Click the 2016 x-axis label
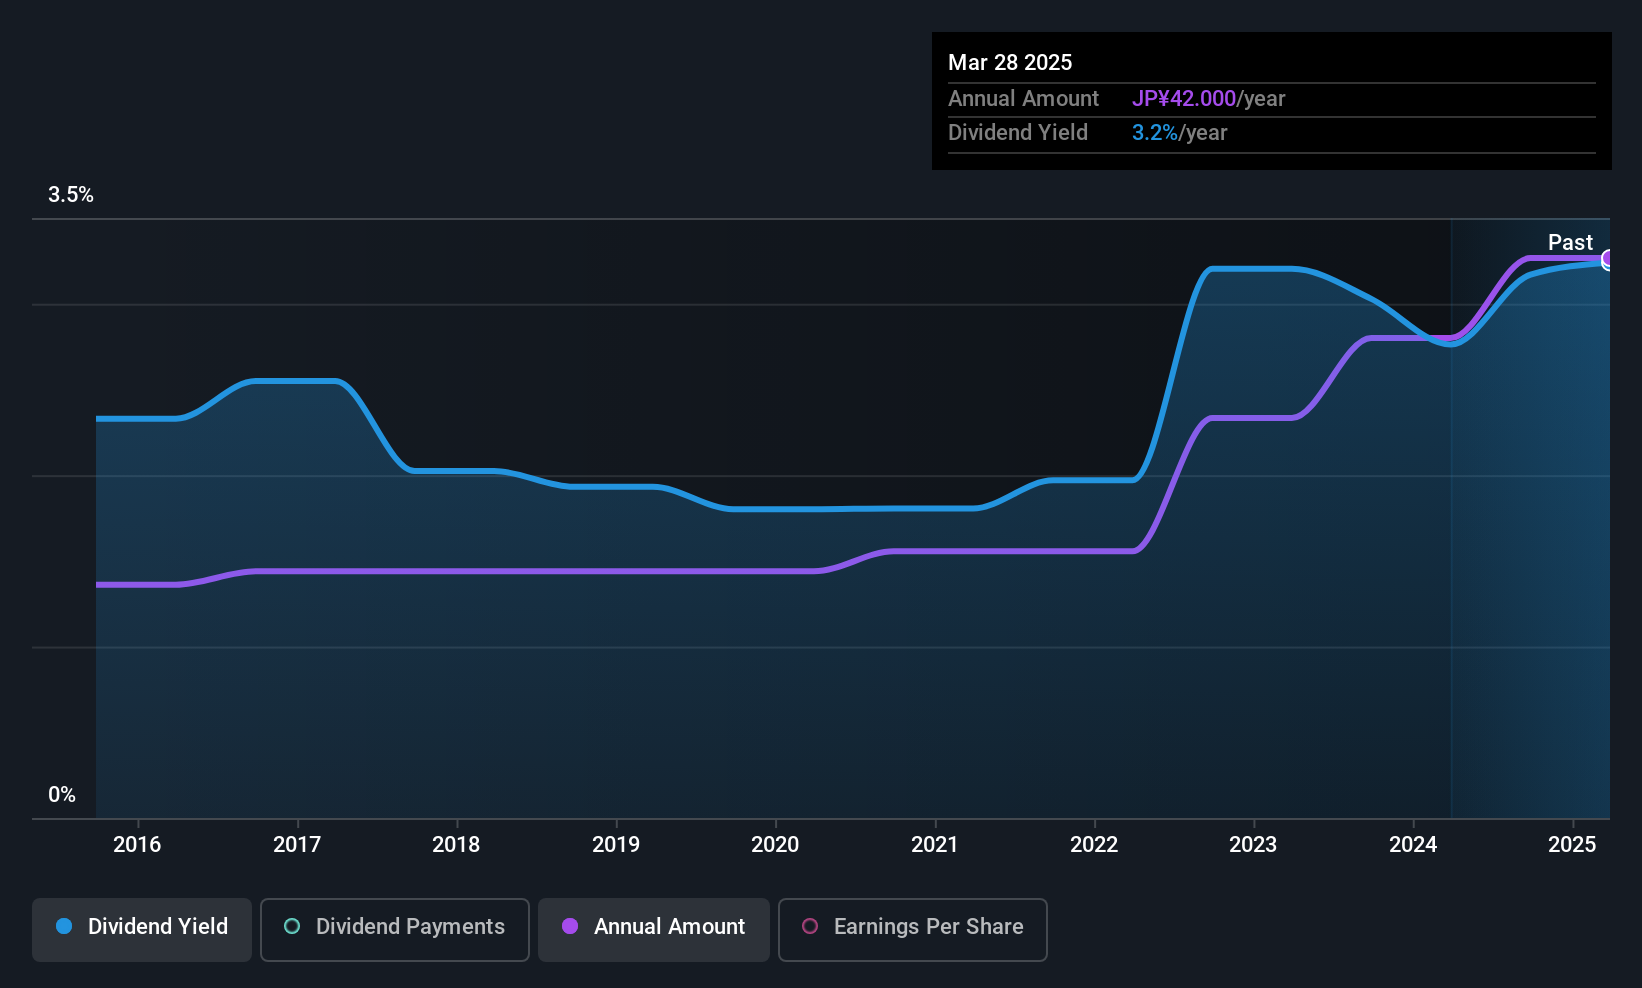Viewport: 1642px width, 988px height. [137, 844]
